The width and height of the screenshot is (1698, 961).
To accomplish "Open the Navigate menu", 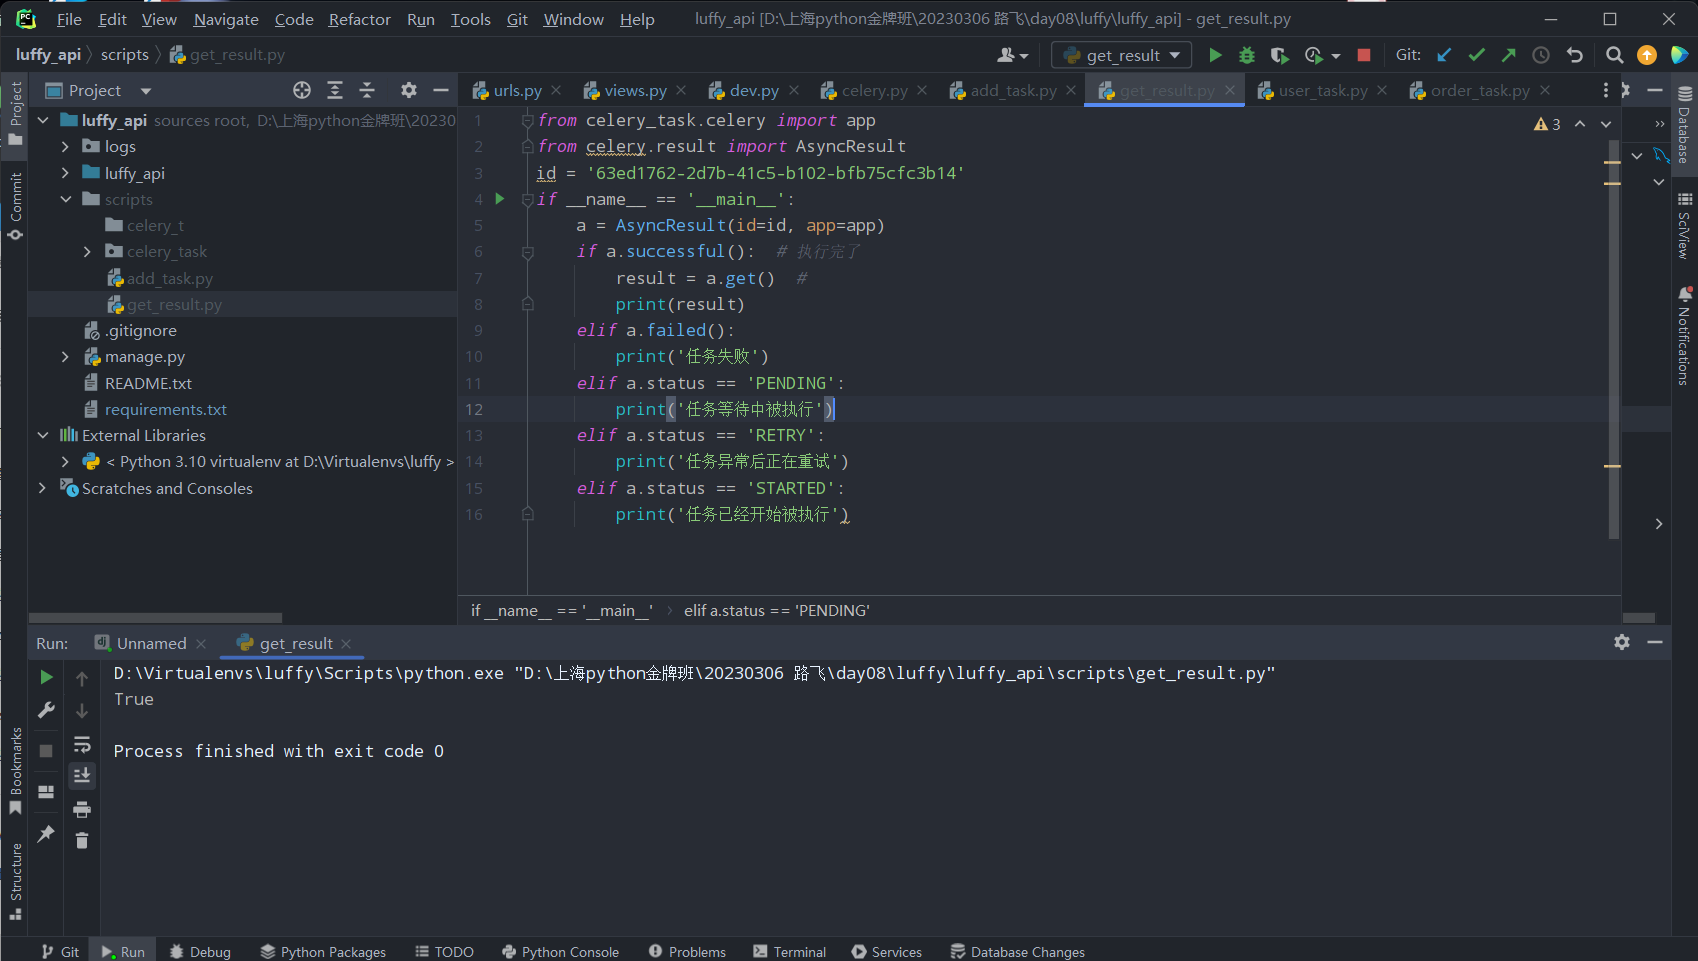I will coord(226,19).
